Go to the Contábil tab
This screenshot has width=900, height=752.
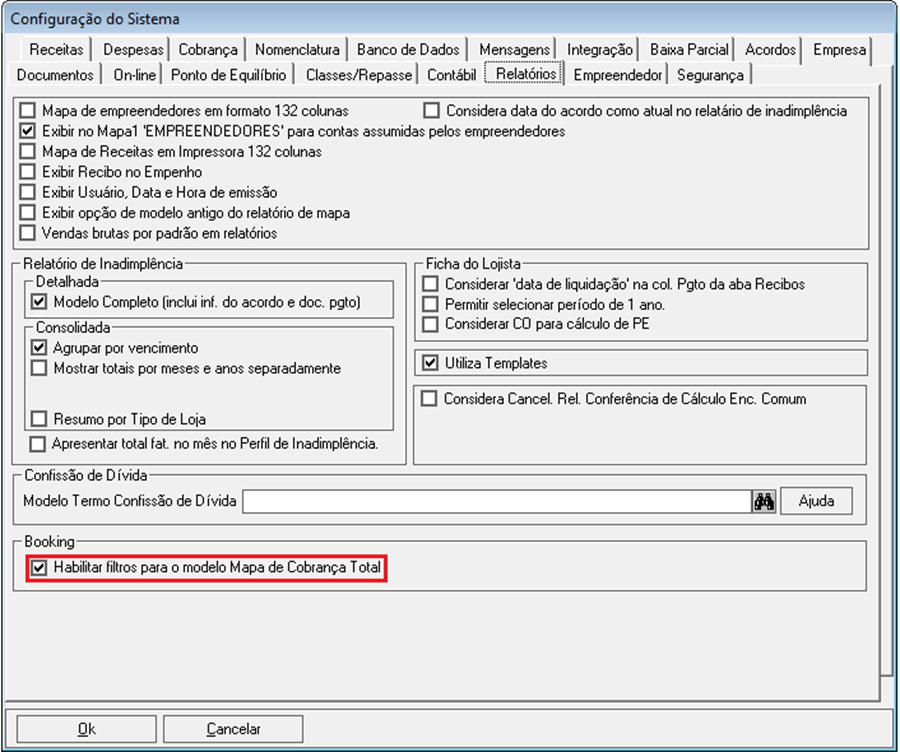451,75
